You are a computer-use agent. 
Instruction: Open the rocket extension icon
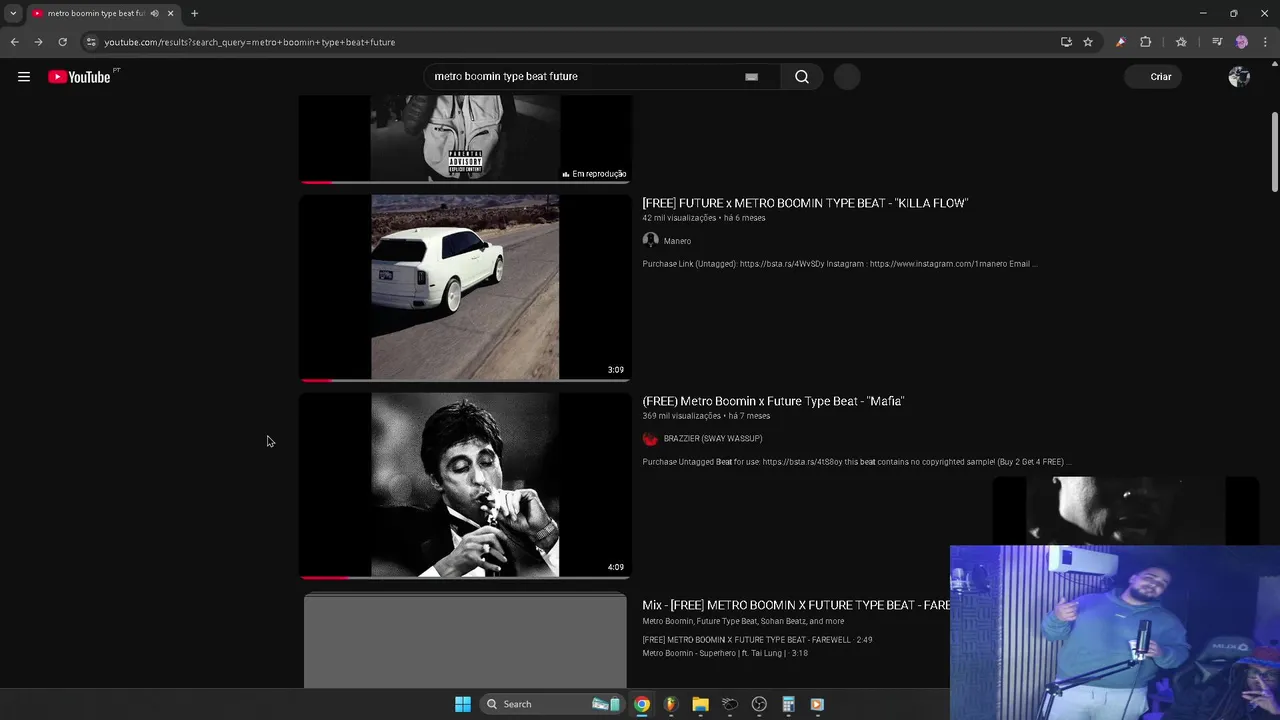[1120, 42]
